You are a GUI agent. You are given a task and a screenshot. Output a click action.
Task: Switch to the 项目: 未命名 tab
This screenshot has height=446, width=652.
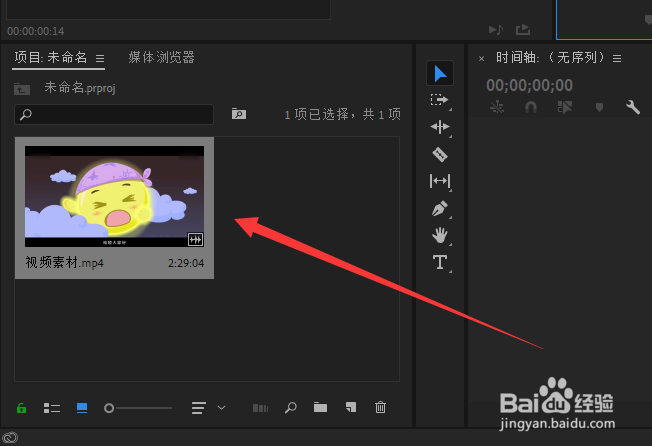pos(51,57)
